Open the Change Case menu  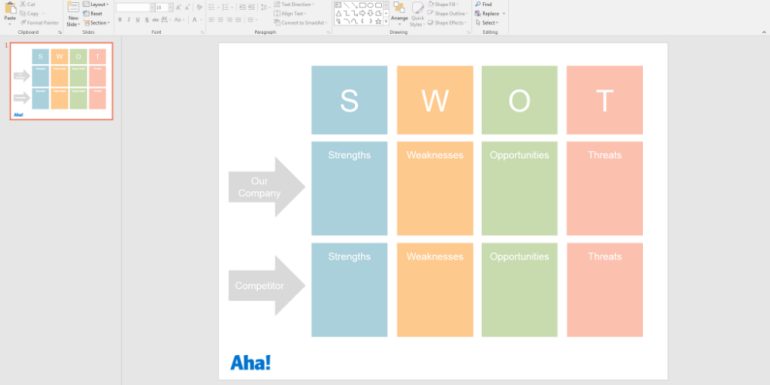(x=179, y=20)
